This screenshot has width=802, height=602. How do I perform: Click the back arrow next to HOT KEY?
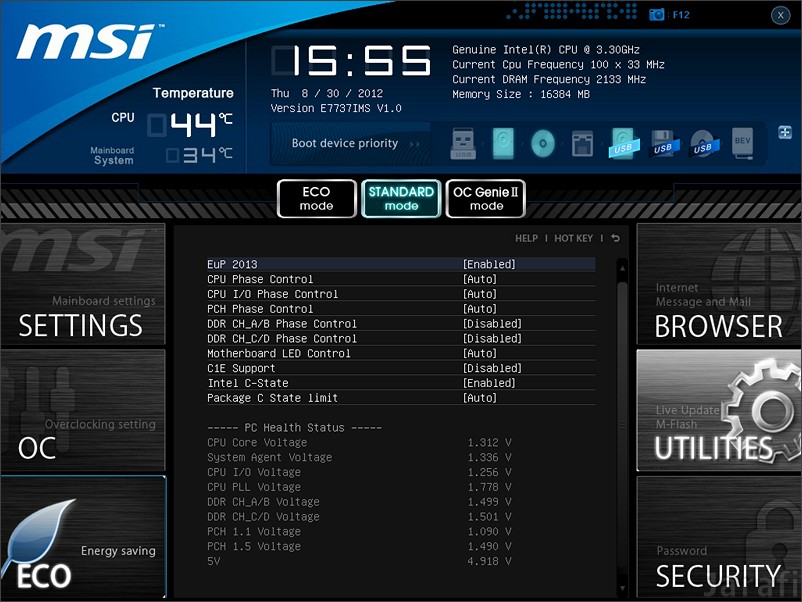point(615,238)
